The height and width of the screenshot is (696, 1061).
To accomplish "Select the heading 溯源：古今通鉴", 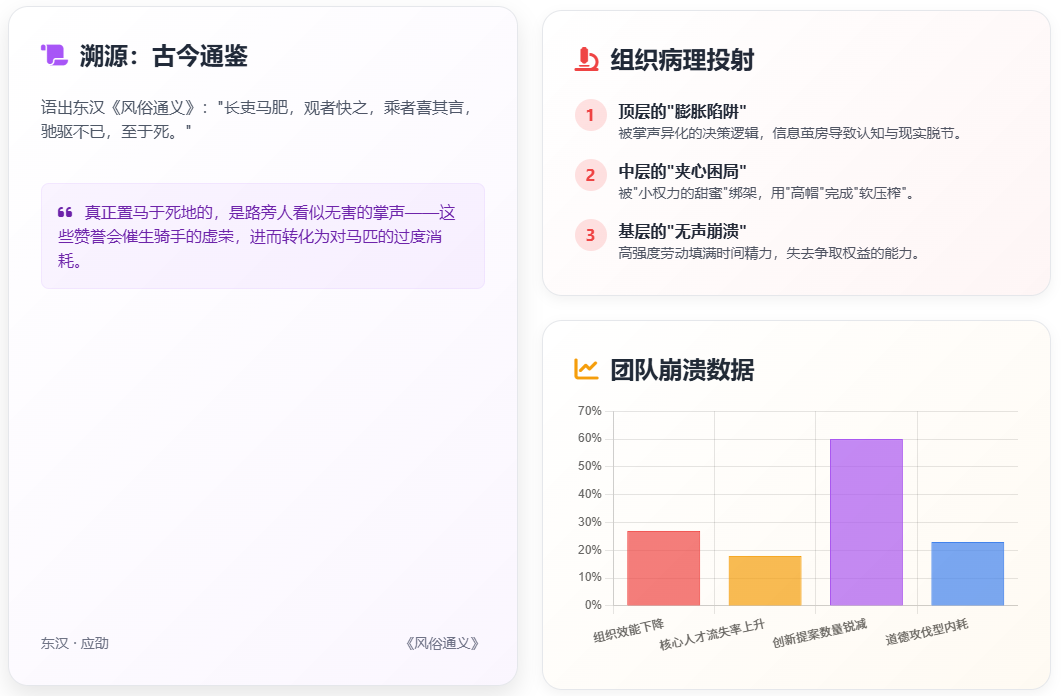I will 163,56.
